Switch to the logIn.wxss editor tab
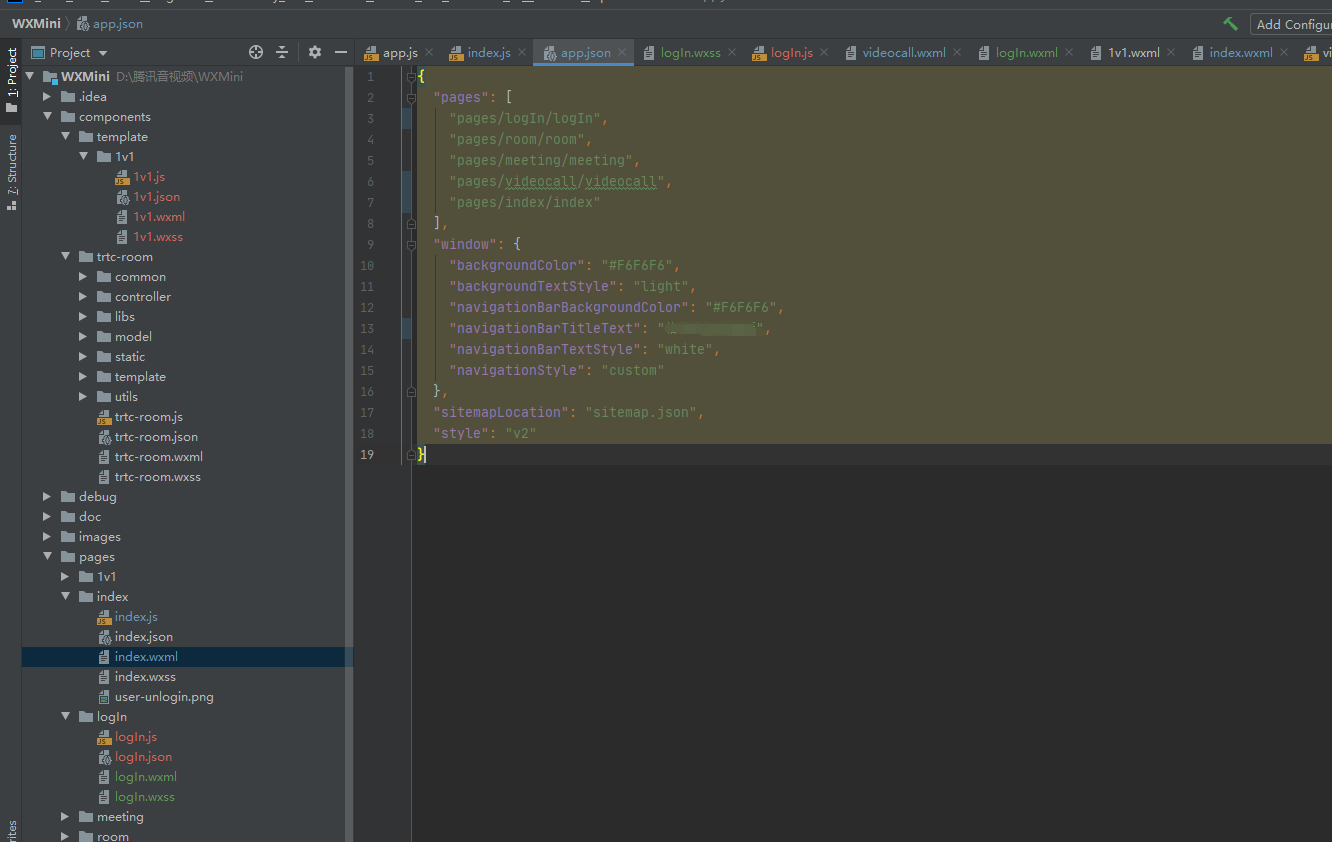This screenshot has height=842, width=1332. [690, 53]
